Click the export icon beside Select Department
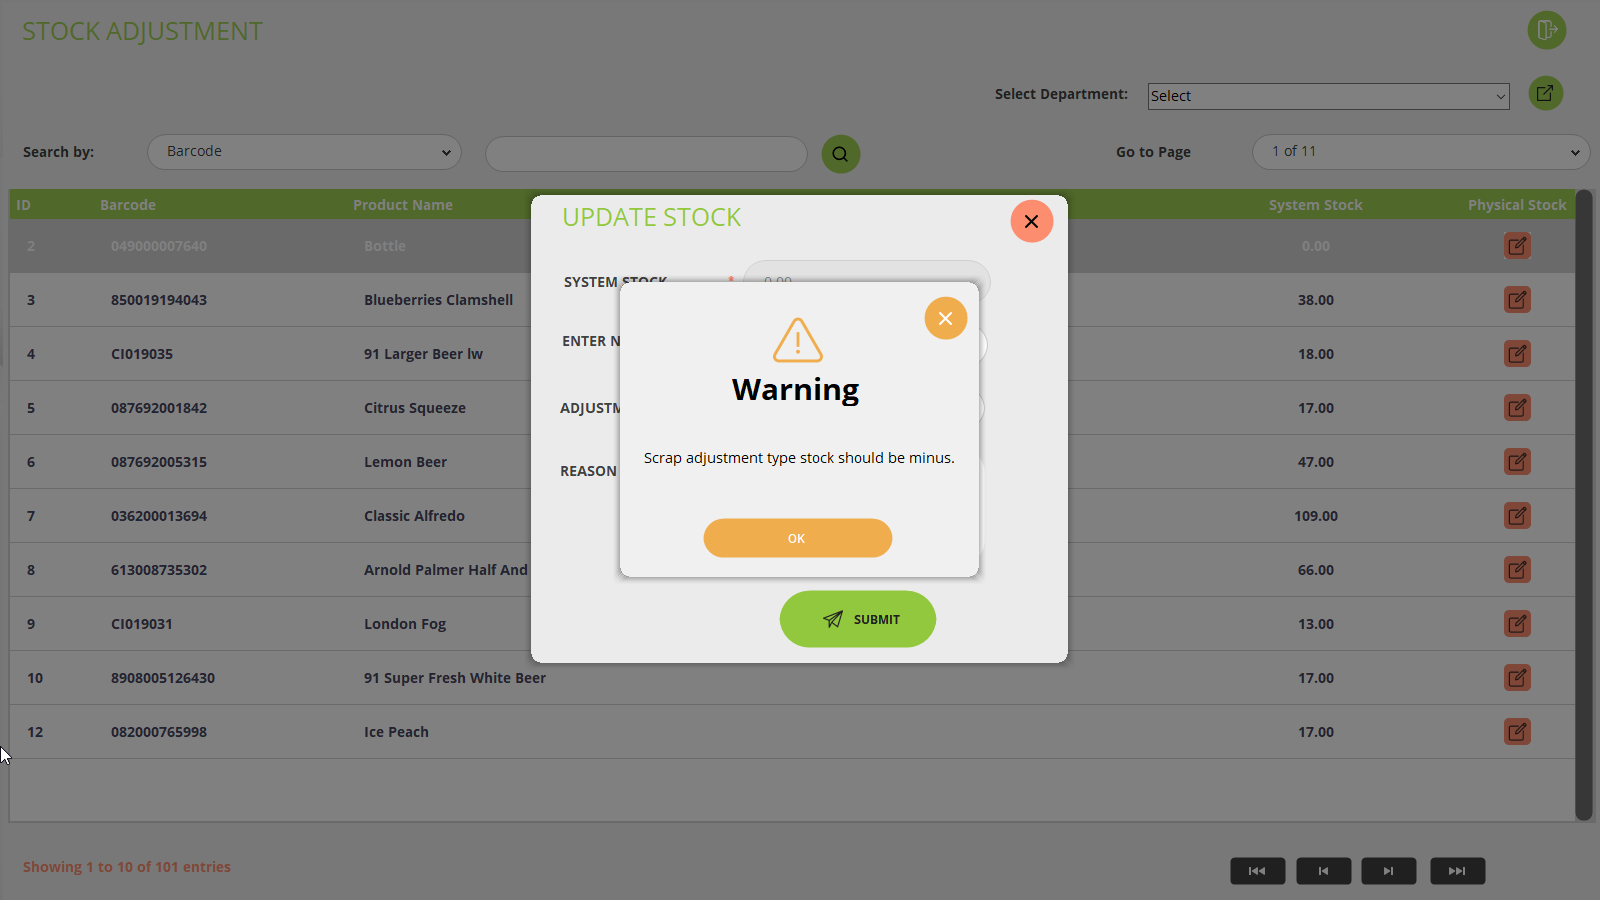Image resolution: width=1600 pixels, height=900 pixels. coord(1545,93)
